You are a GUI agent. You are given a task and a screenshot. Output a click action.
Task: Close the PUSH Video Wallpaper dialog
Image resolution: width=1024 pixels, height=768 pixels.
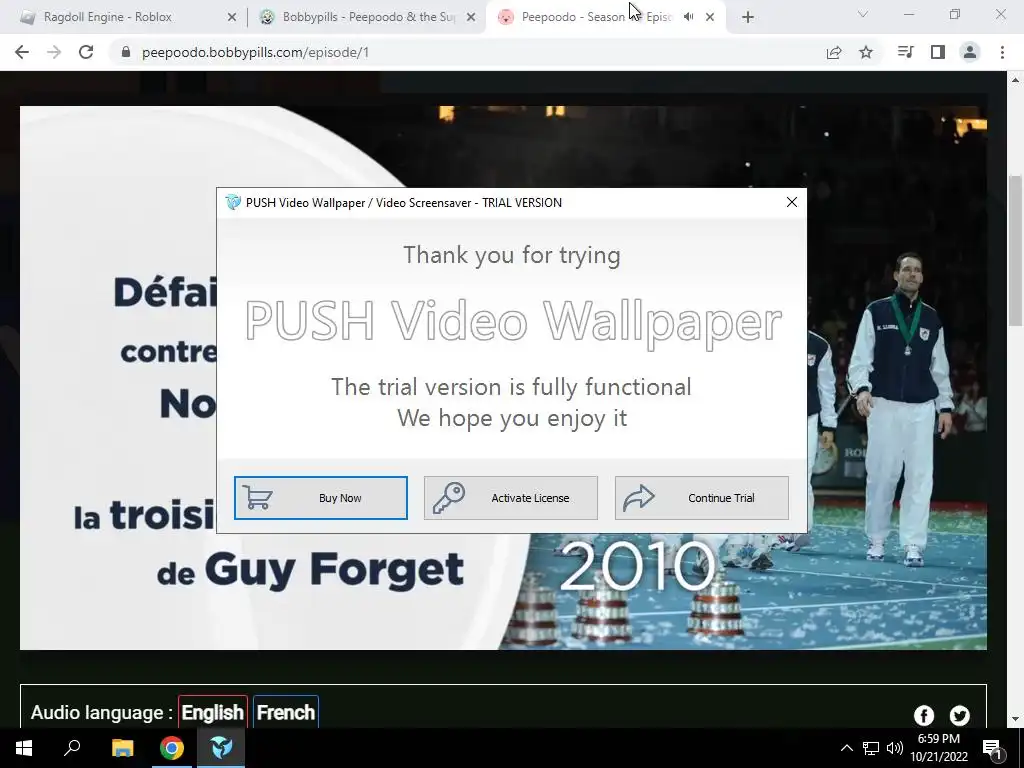click(792, 202)
